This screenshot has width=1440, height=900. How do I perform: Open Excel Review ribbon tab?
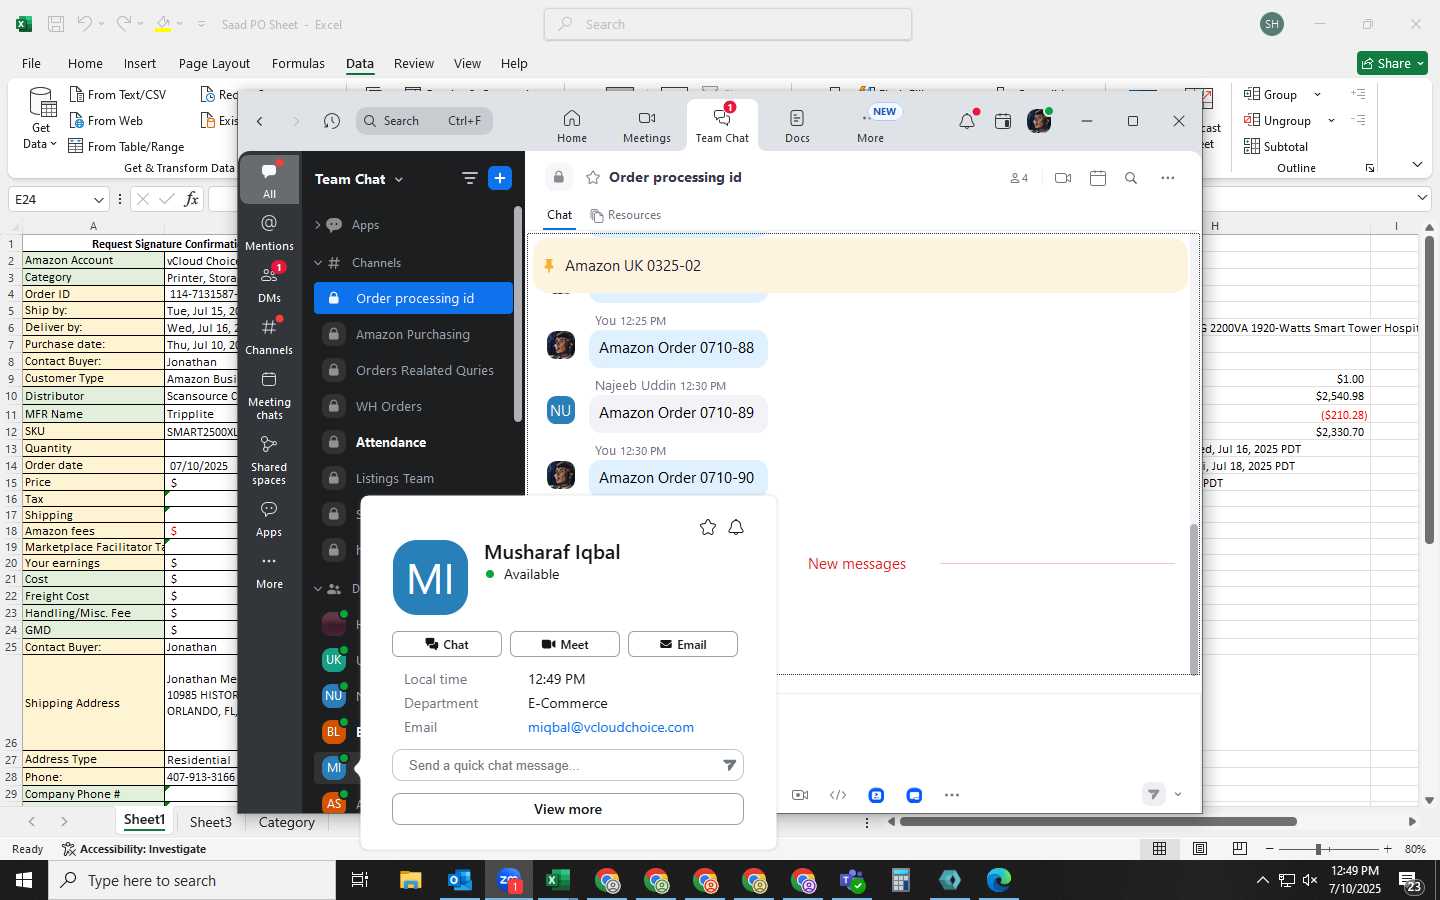point(413,63)
